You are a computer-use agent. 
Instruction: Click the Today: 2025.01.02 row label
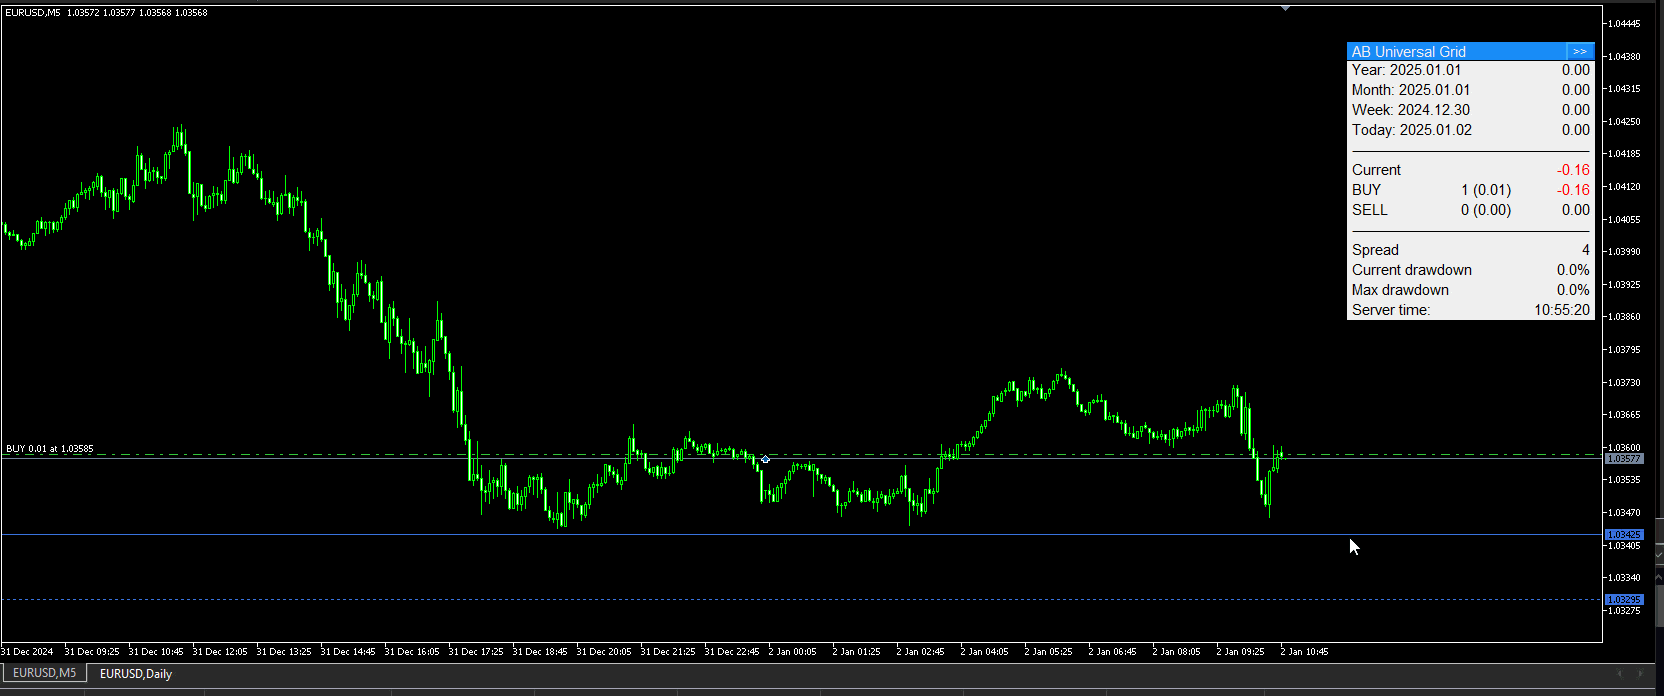click(1412, 130)
